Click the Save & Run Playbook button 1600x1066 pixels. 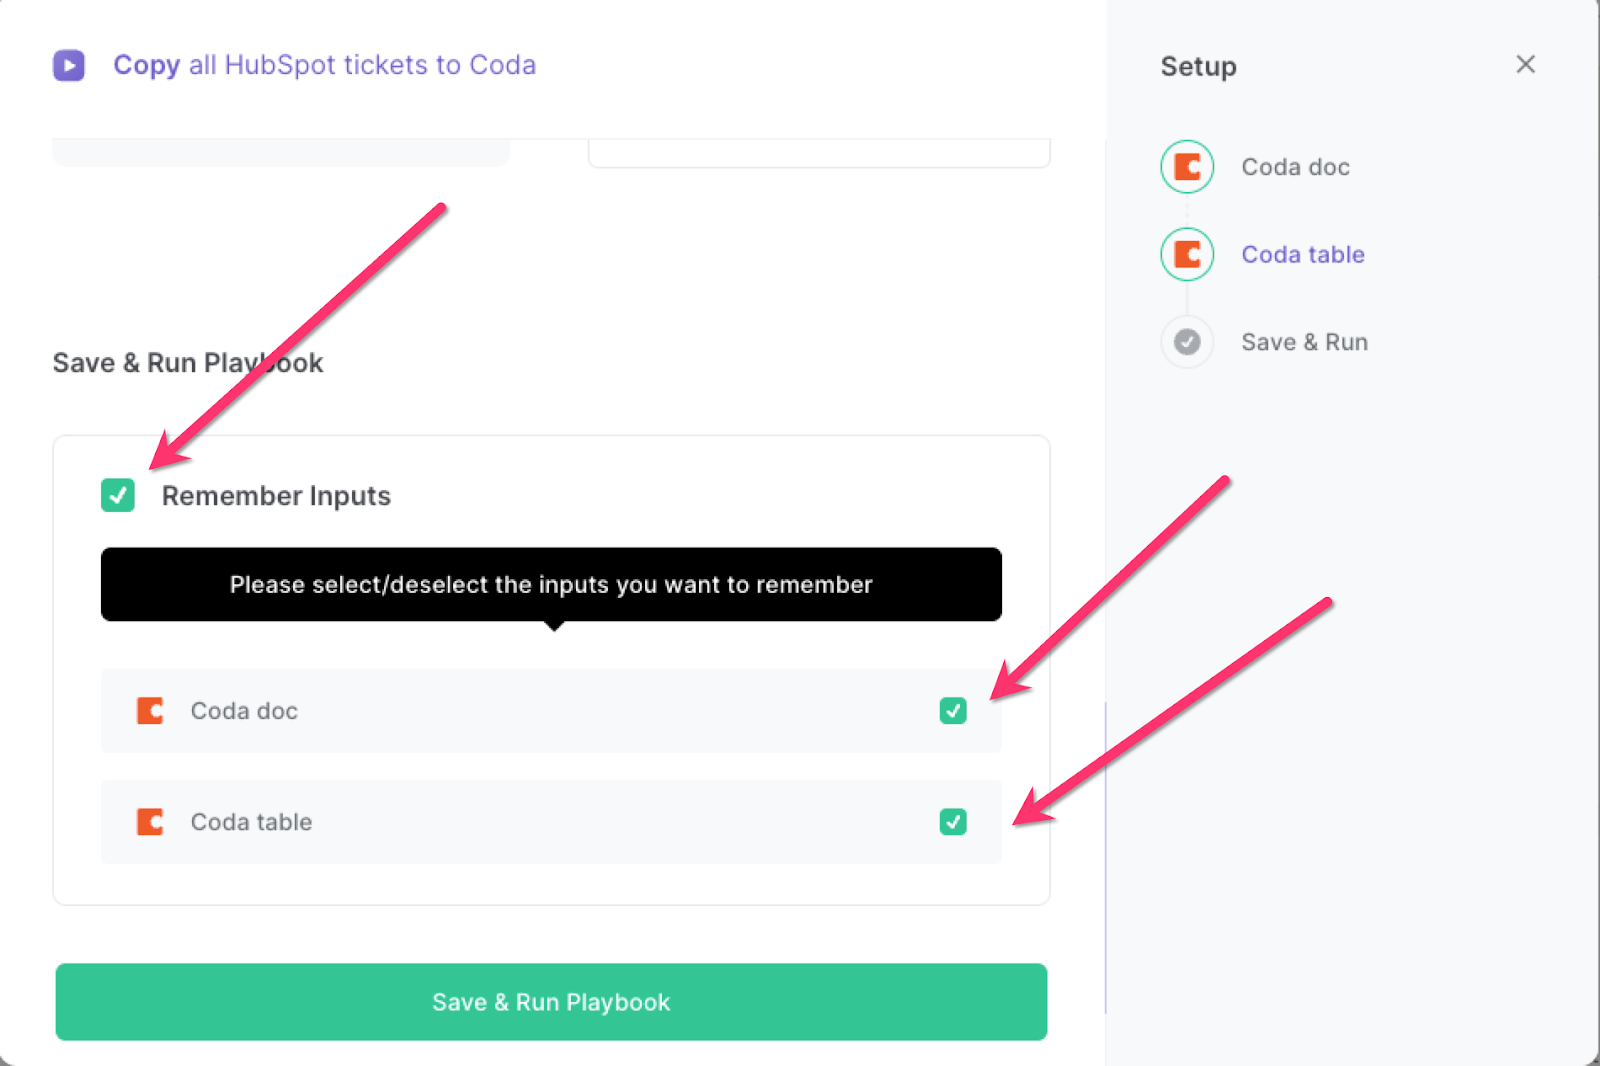pyautogui.click(x=551, y=1002)
